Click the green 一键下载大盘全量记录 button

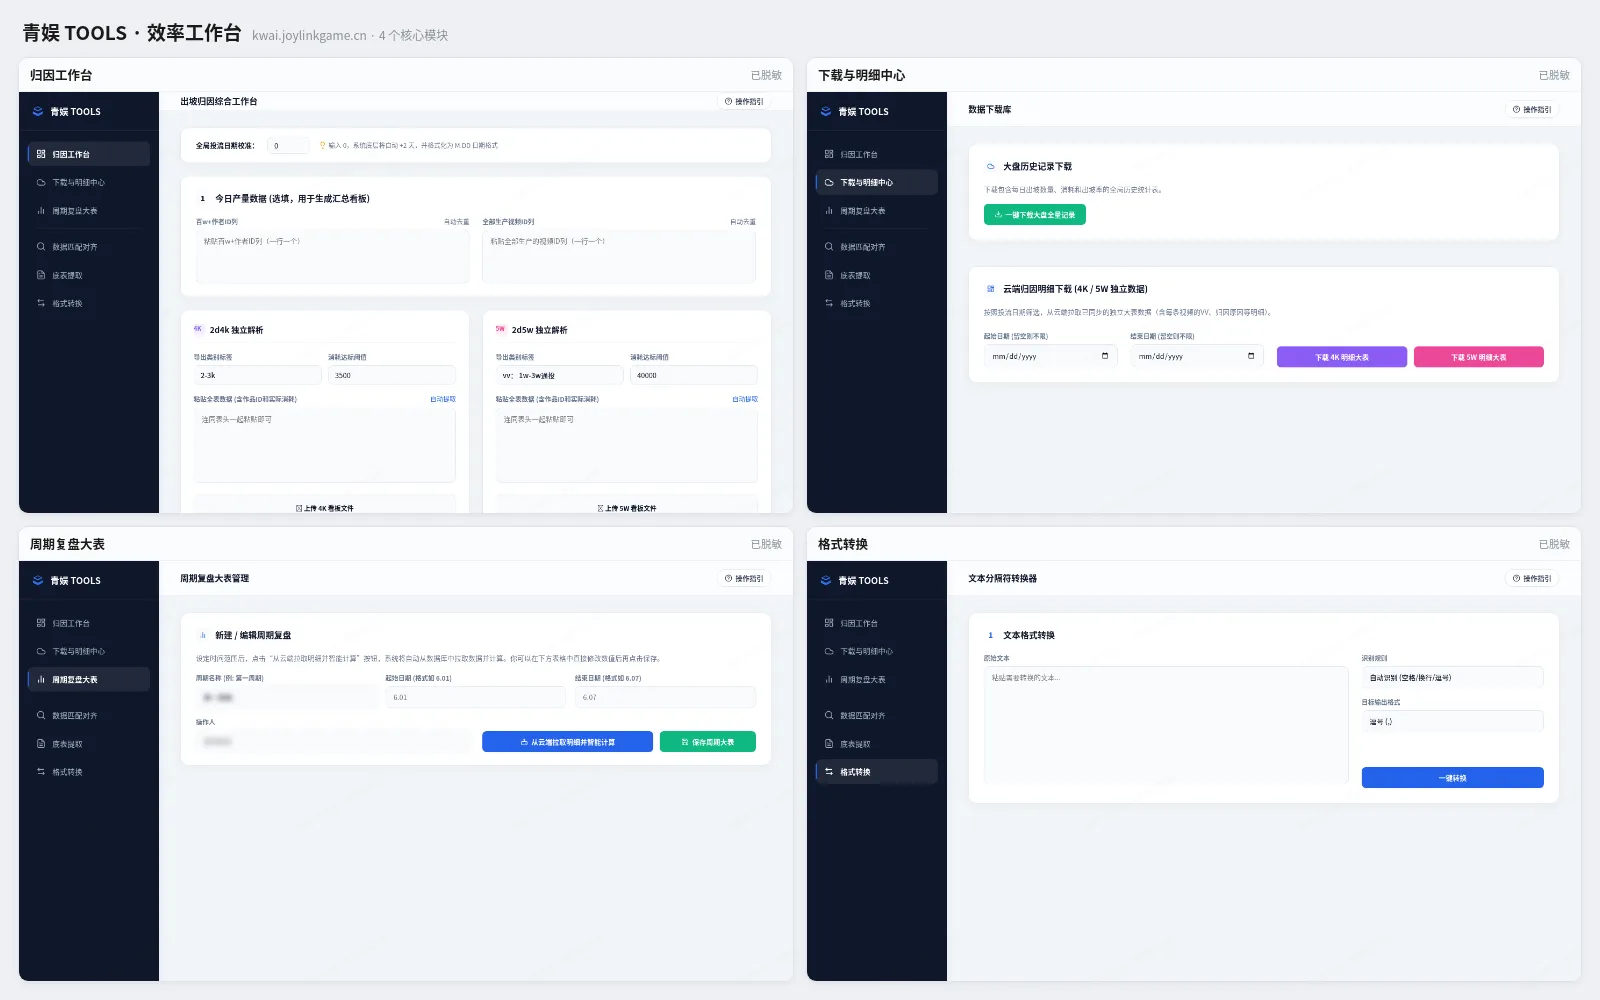1035,214
